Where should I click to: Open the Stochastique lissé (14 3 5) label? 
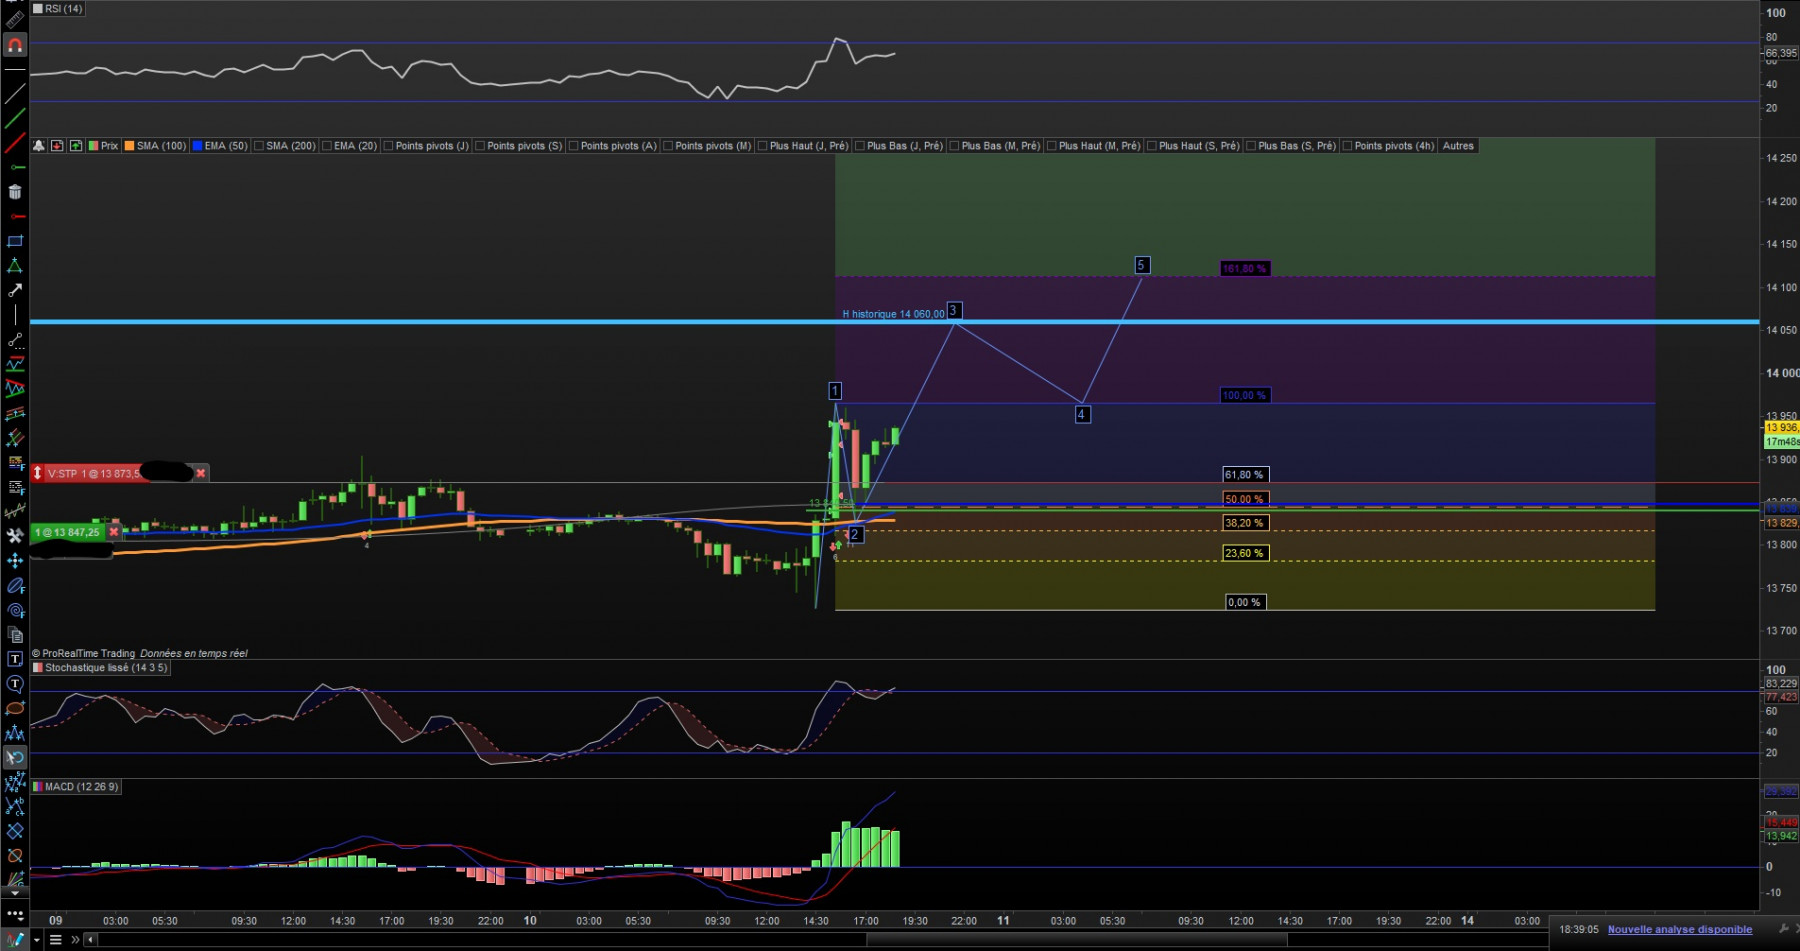(106, 667)
